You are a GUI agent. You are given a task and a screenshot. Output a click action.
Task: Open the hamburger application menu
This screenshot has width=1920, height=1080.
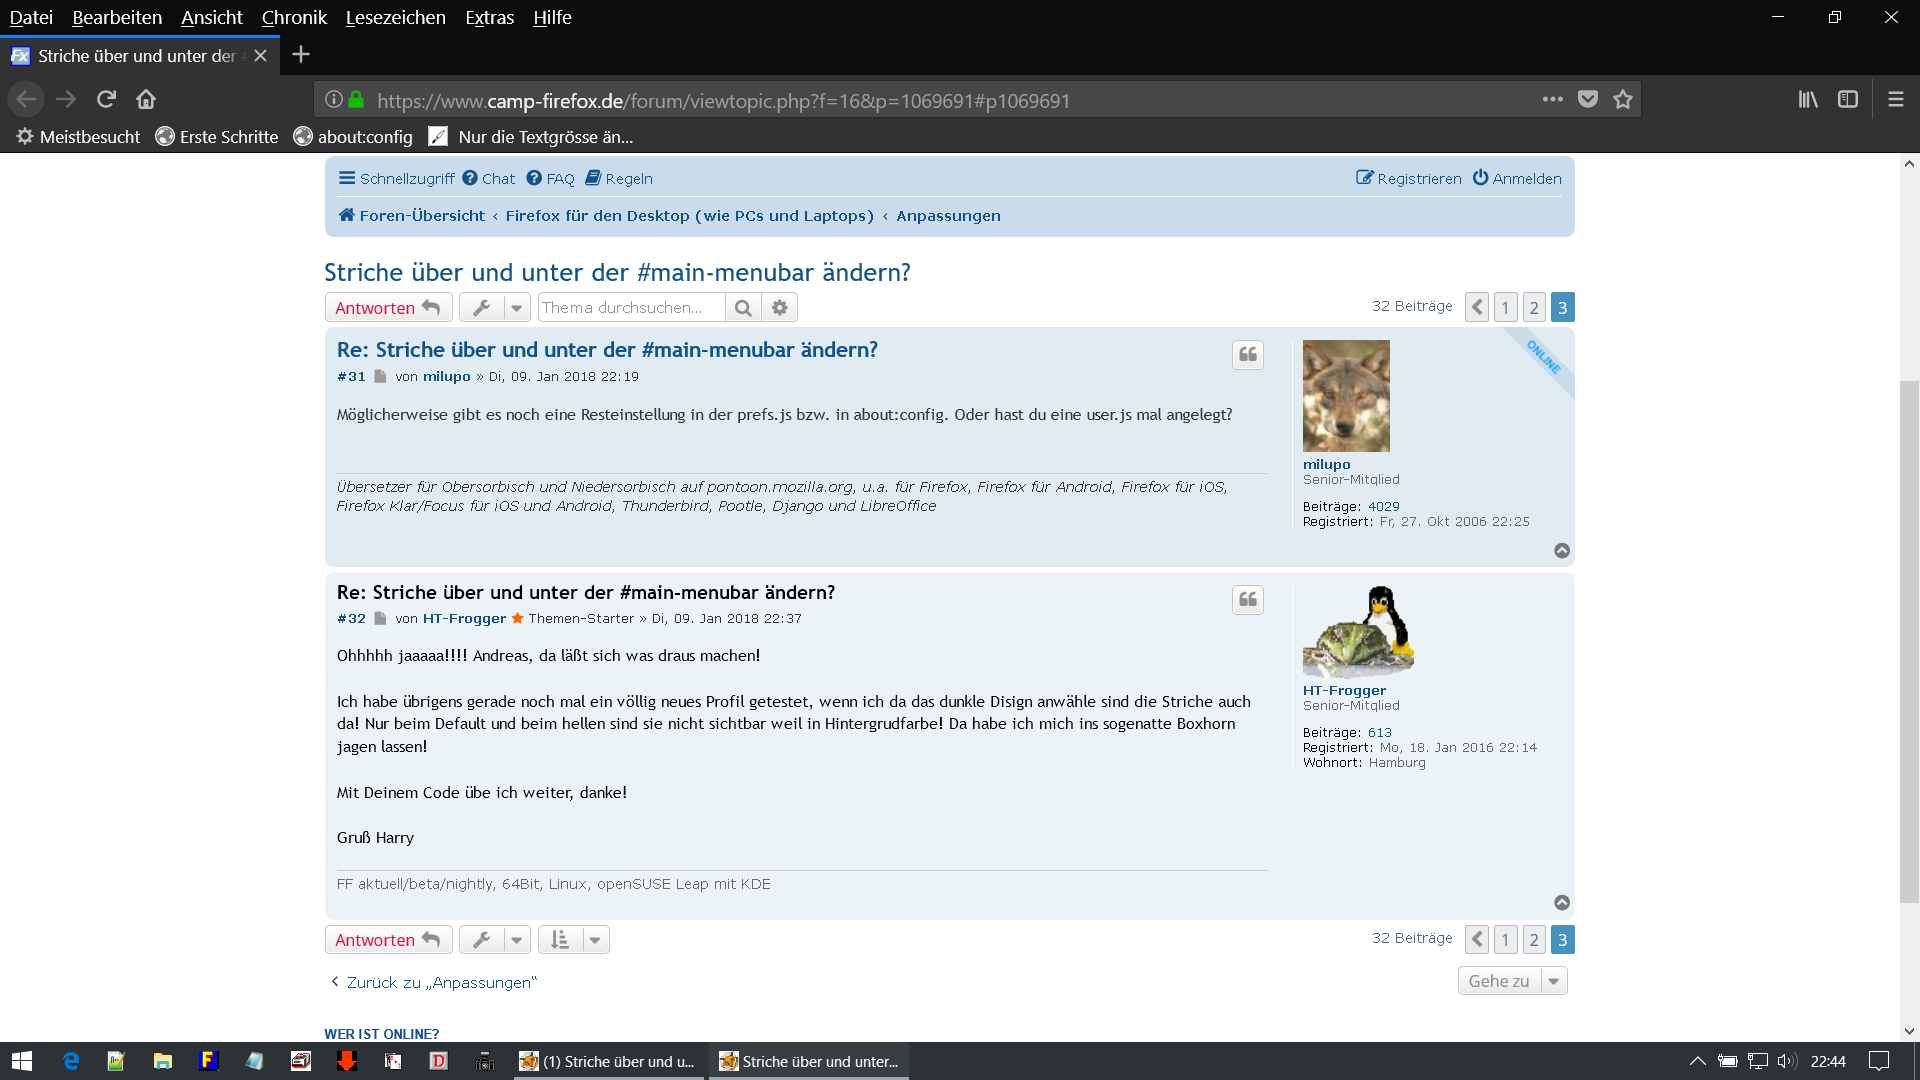tap(1895, 99)
